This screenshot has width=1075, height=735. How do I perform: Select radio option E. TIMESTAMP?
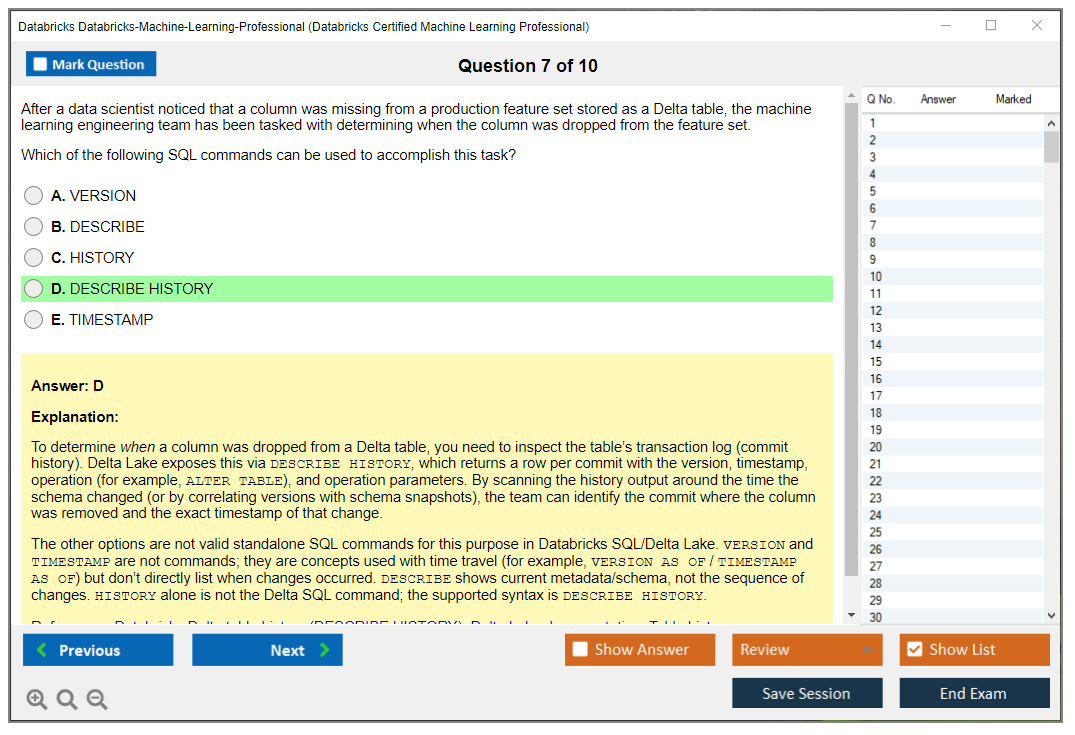click(34, 320)
